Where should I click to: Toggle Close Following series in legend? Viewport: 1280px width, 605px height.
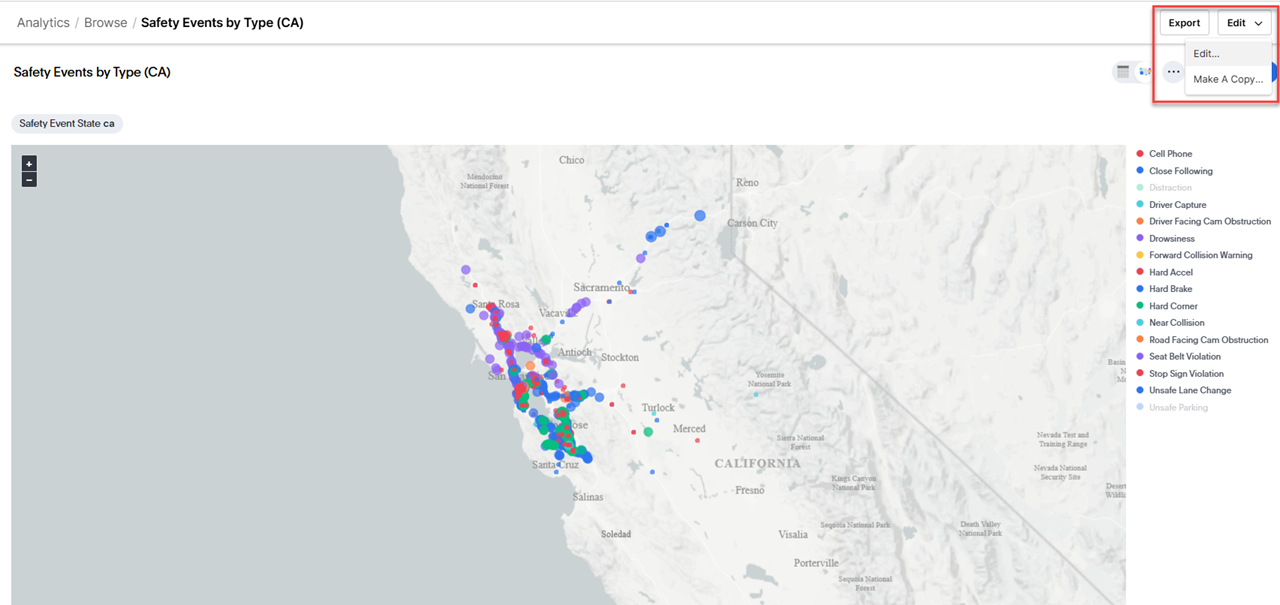[1174, 171]
